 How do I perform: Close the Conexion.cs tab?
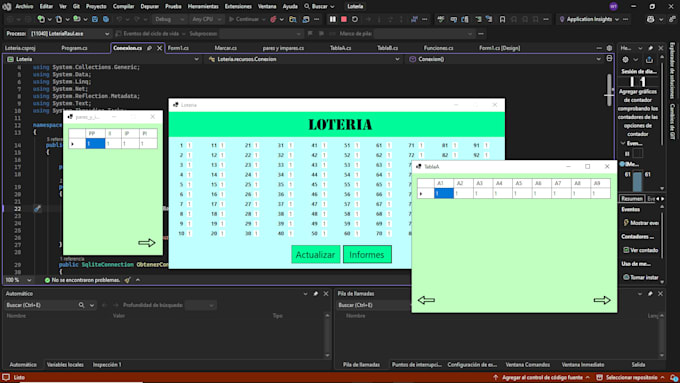pyautogui.click(x=159, y=48)
